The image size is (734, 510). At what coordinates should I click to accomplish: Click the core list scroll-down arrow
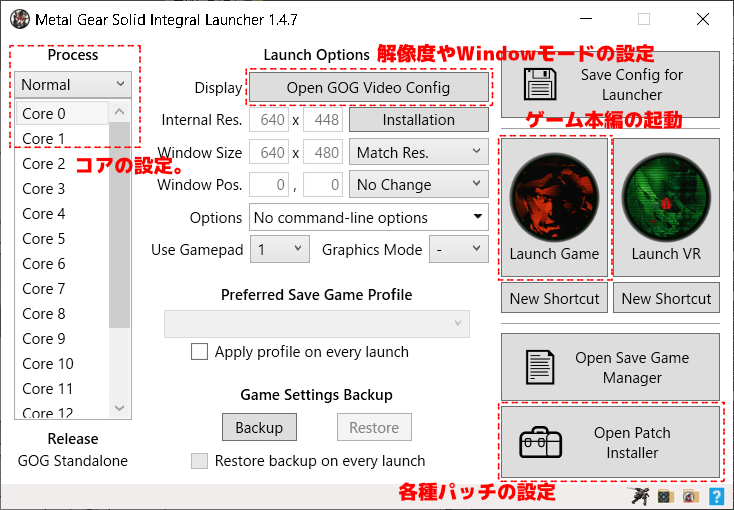(x=119, y=408)
